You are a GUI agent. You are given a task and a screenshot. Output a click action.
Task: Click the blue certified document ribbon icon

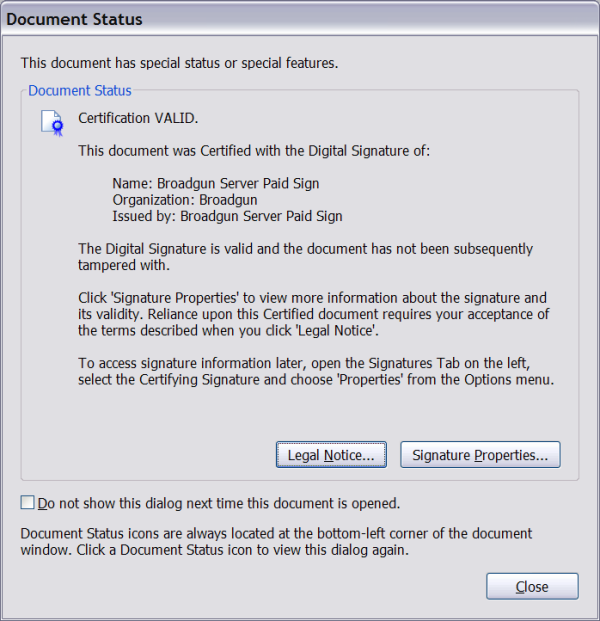pos(51,122)
